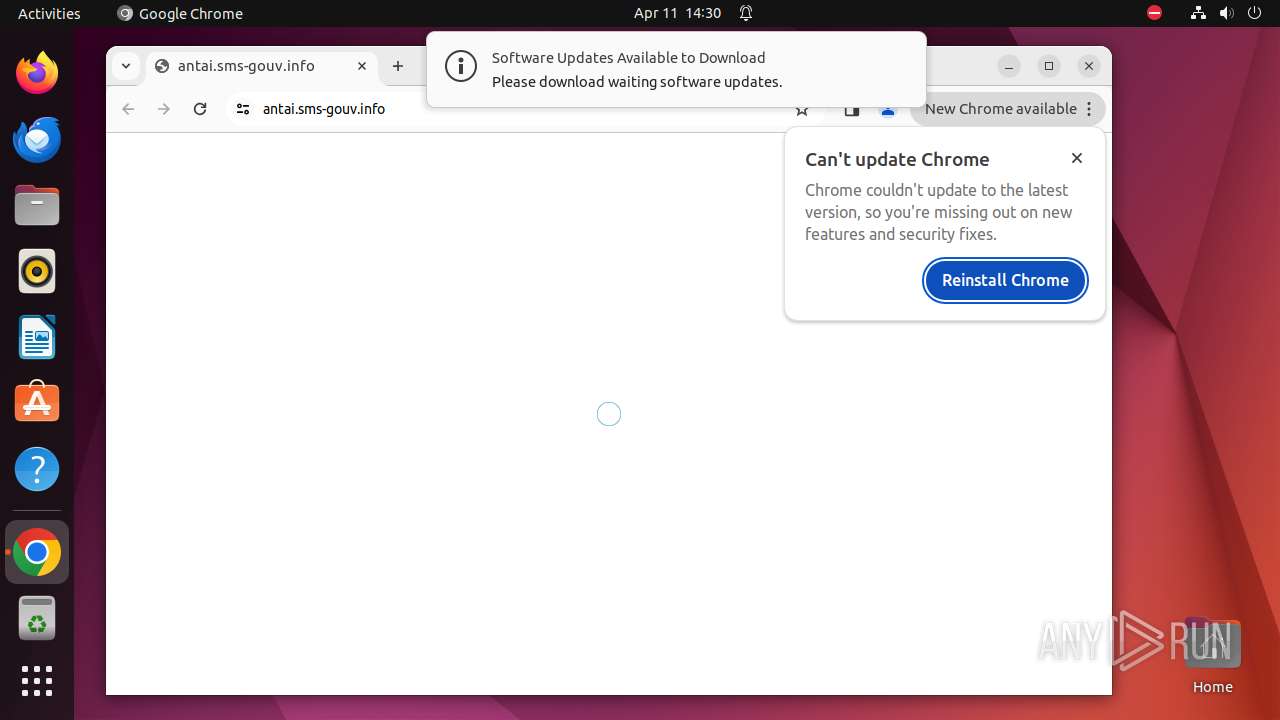Click the Chrome back arrow

(128, 109)
